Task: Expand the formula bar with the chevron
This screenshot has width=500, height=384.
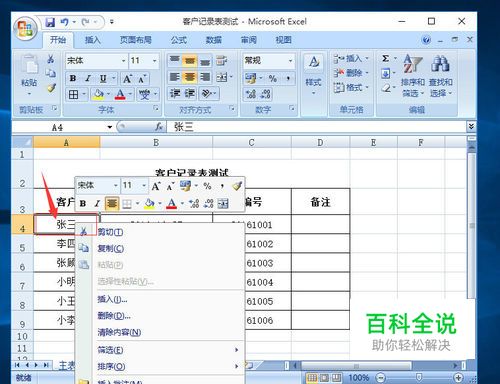Action: [471, 126]
